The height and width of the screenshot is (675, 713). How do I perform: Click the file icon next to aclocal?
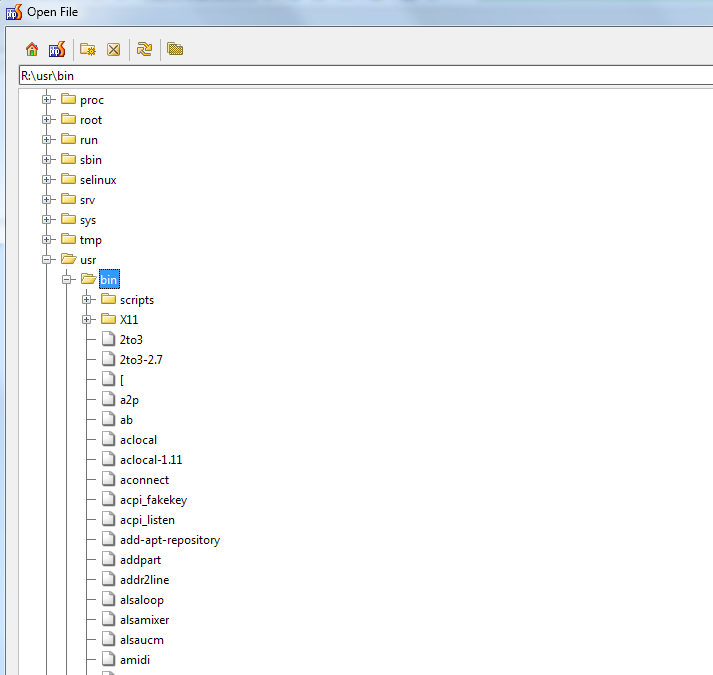(x=108, y=440)
